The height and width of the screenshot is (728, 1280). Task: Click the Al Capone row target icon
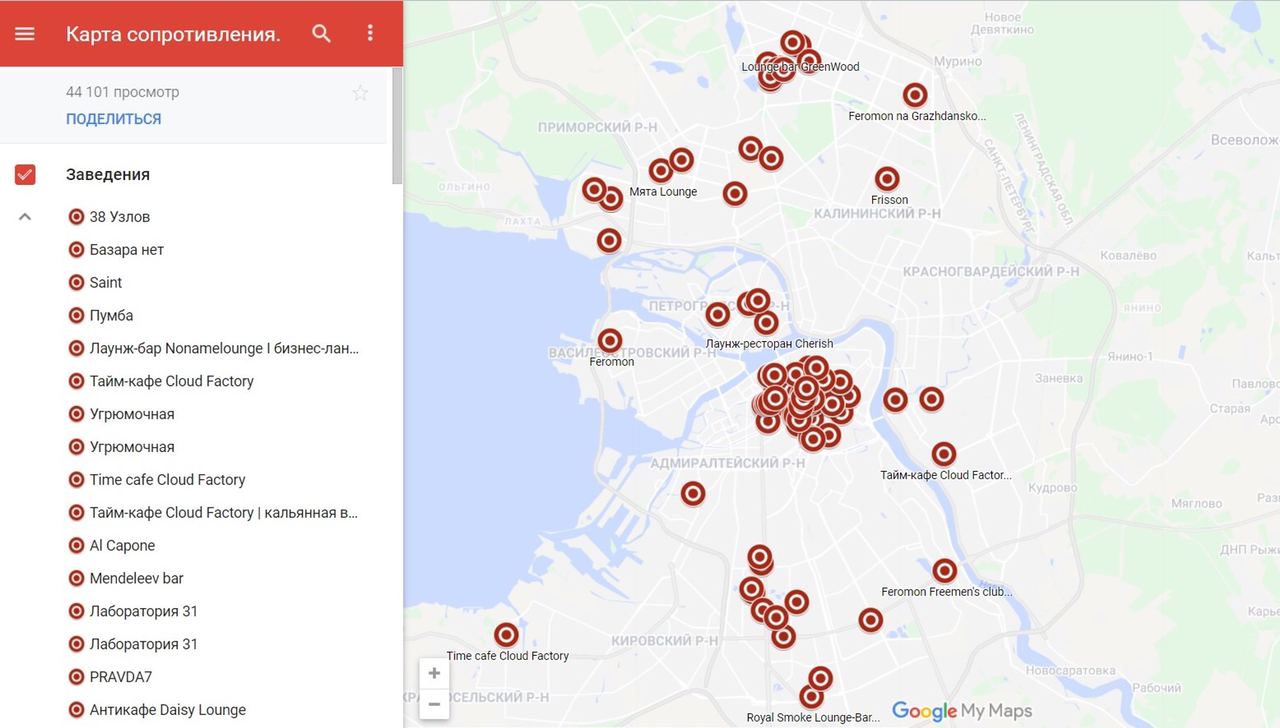pyautogui.click(x=76, y=546)
